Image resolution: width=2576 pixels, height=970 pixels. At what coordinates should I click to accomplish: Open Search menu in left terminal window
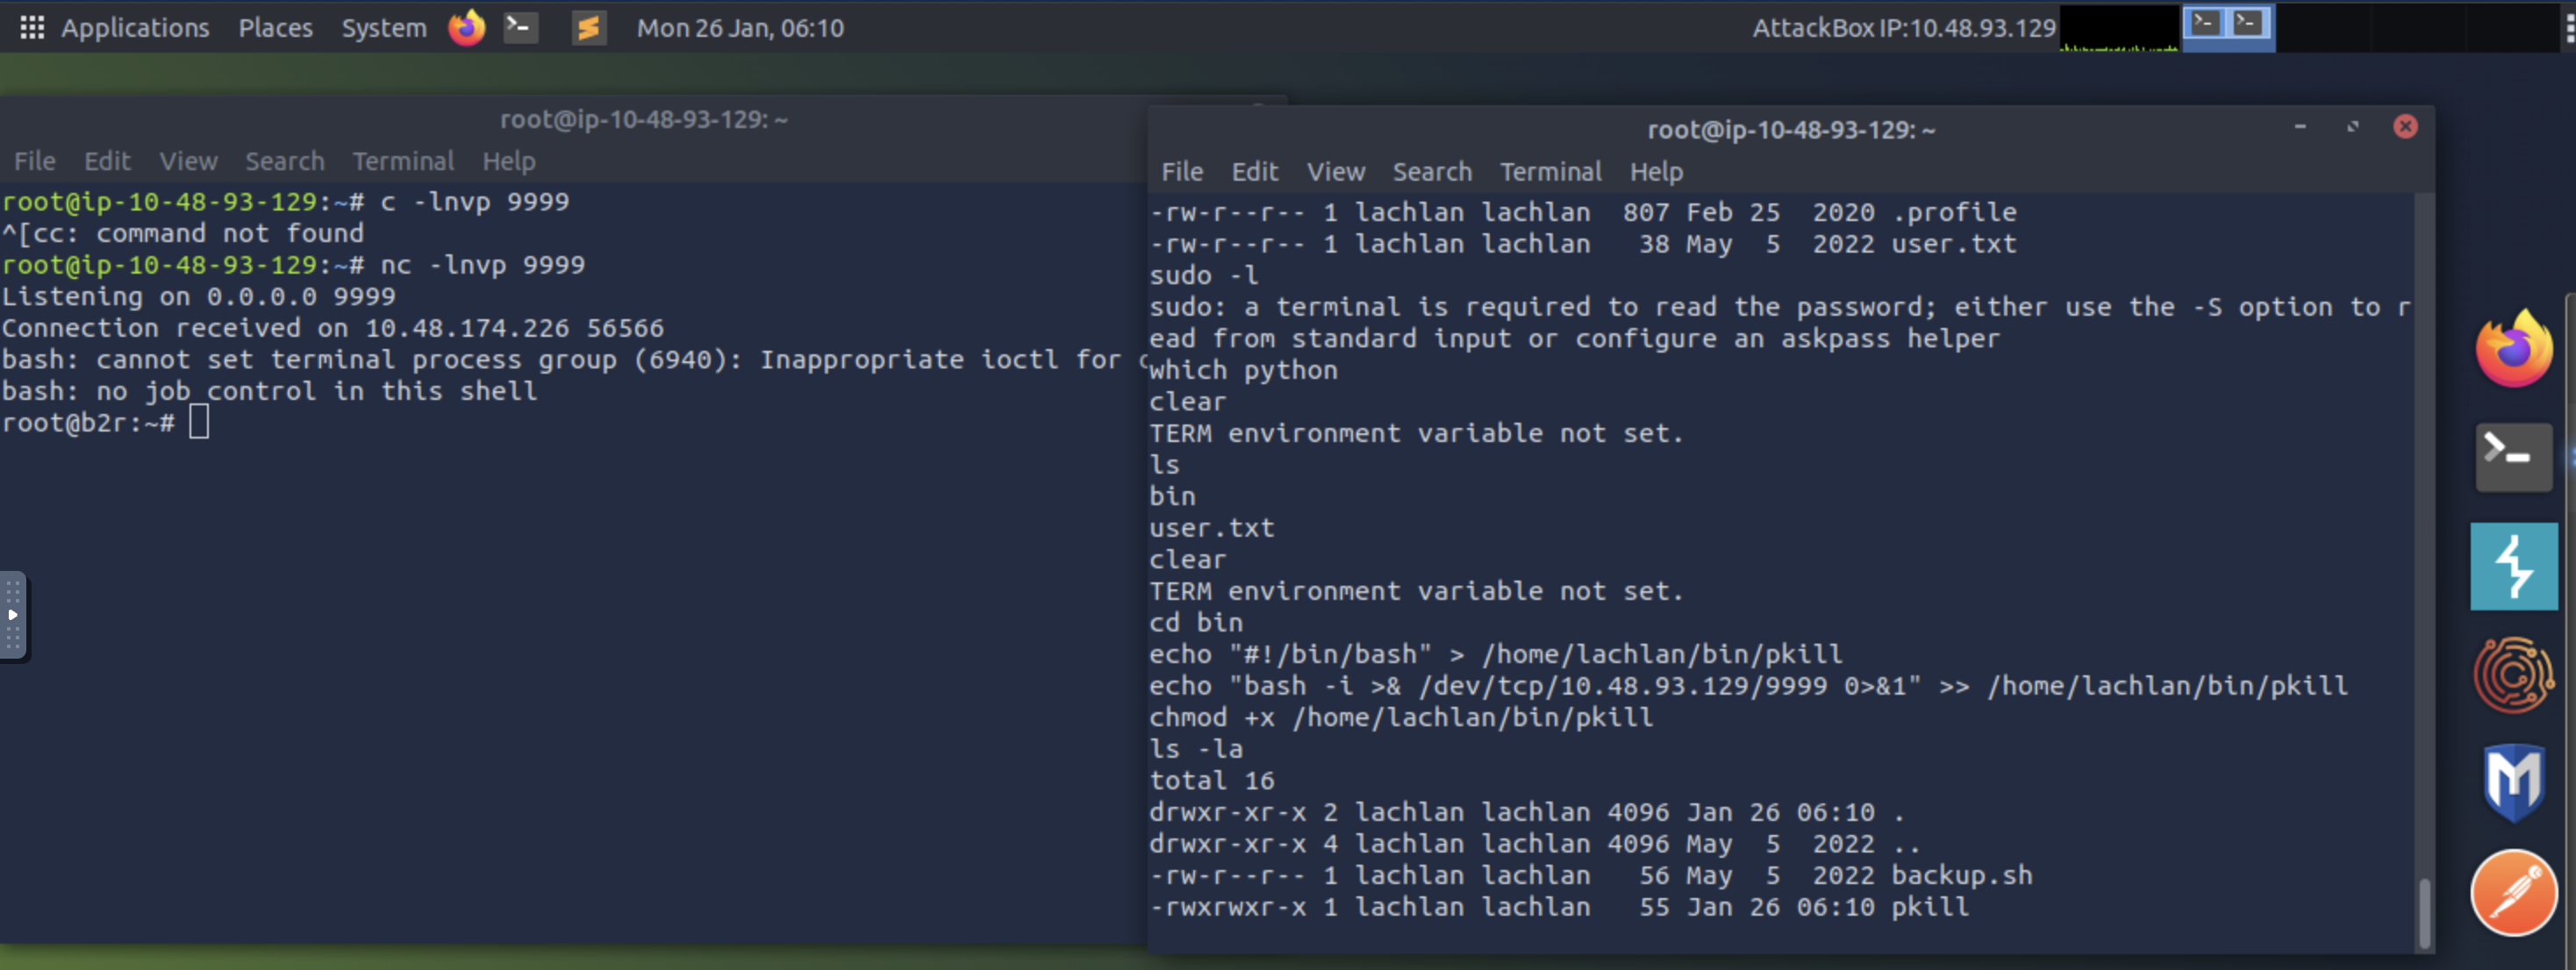(284, 161)
